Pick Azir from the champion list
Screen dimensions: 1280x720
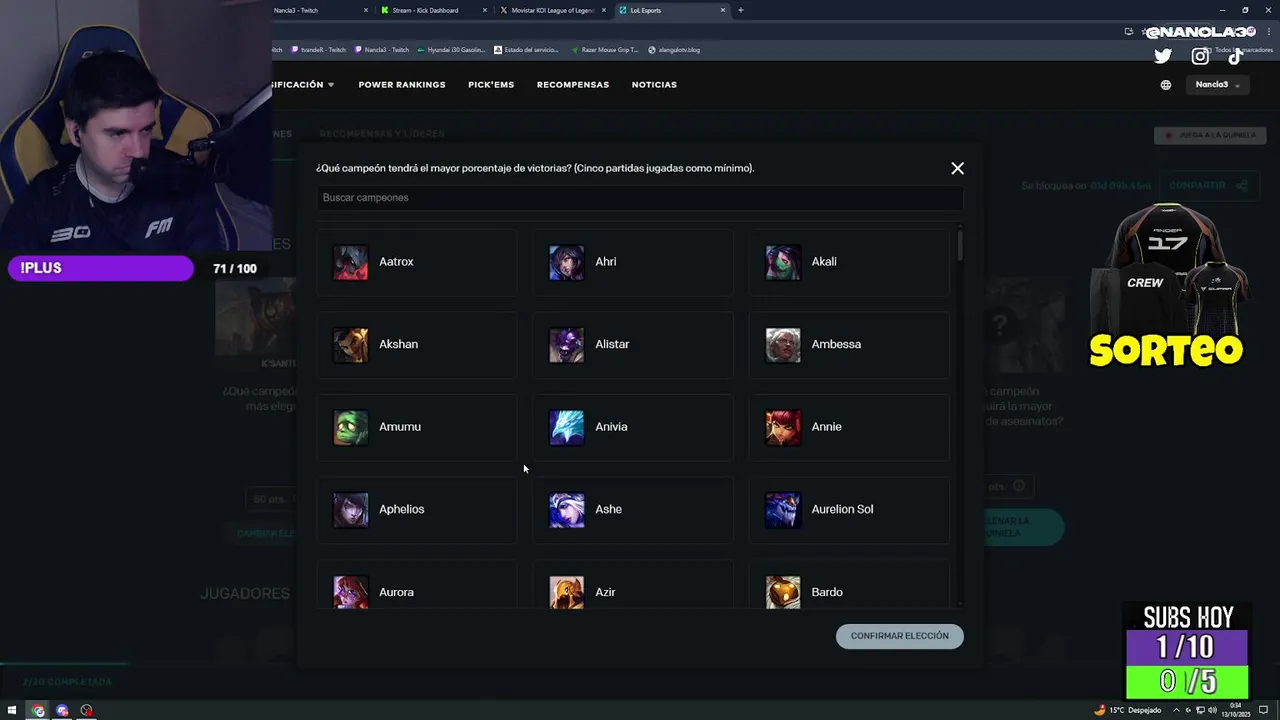pos(633,585)
